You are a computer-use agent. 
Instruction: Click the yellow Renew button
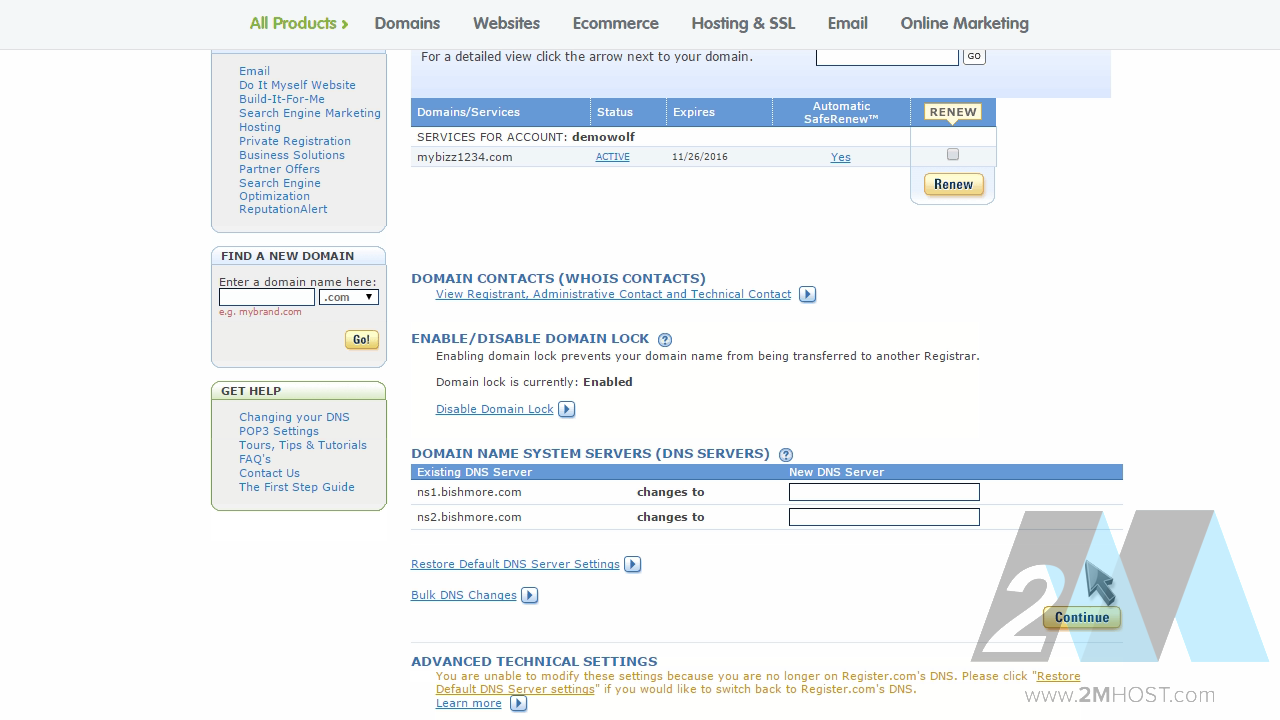(954, 184)
